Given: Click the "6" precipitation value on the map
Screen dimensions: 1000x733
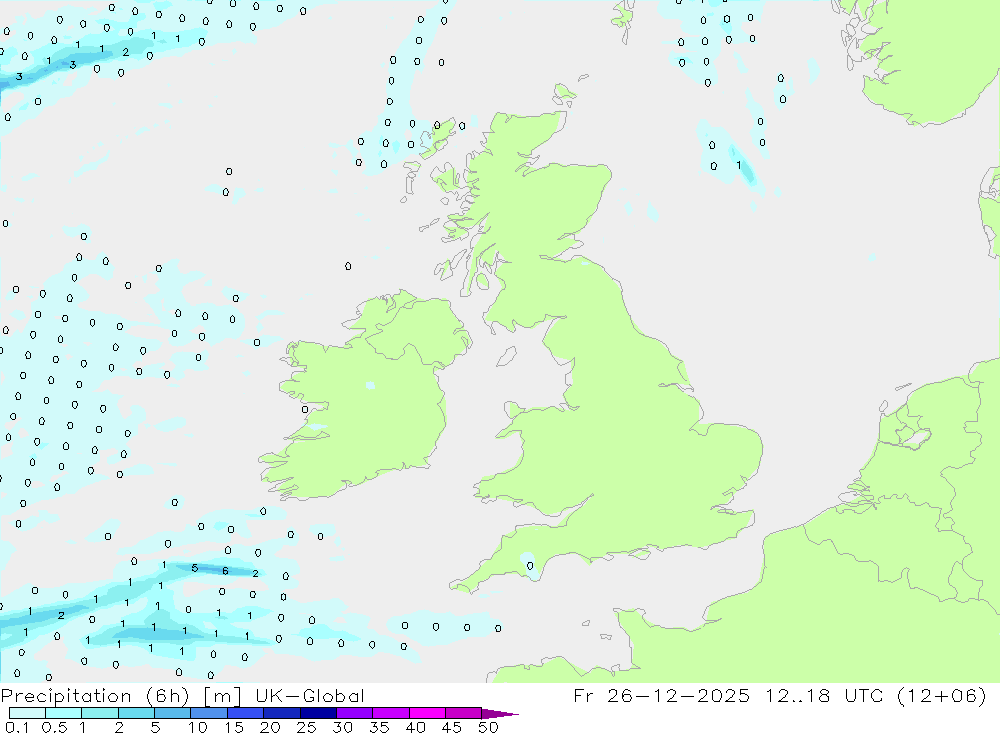Looking at the screenshot, I should coord(225,571).
